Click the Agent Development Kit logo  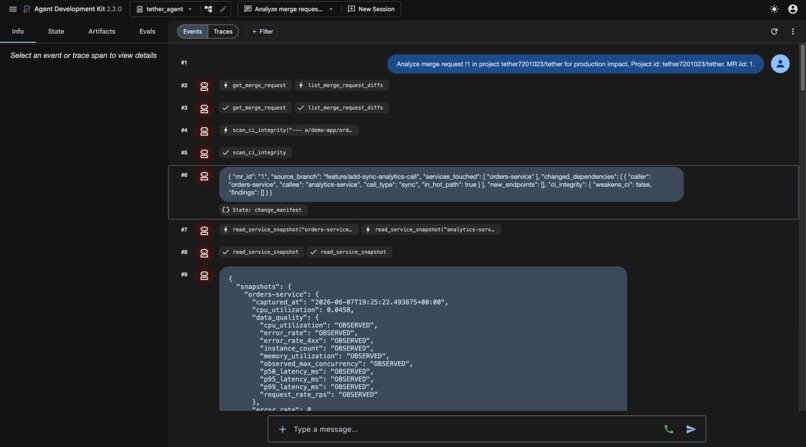click(x=27, y=9)
